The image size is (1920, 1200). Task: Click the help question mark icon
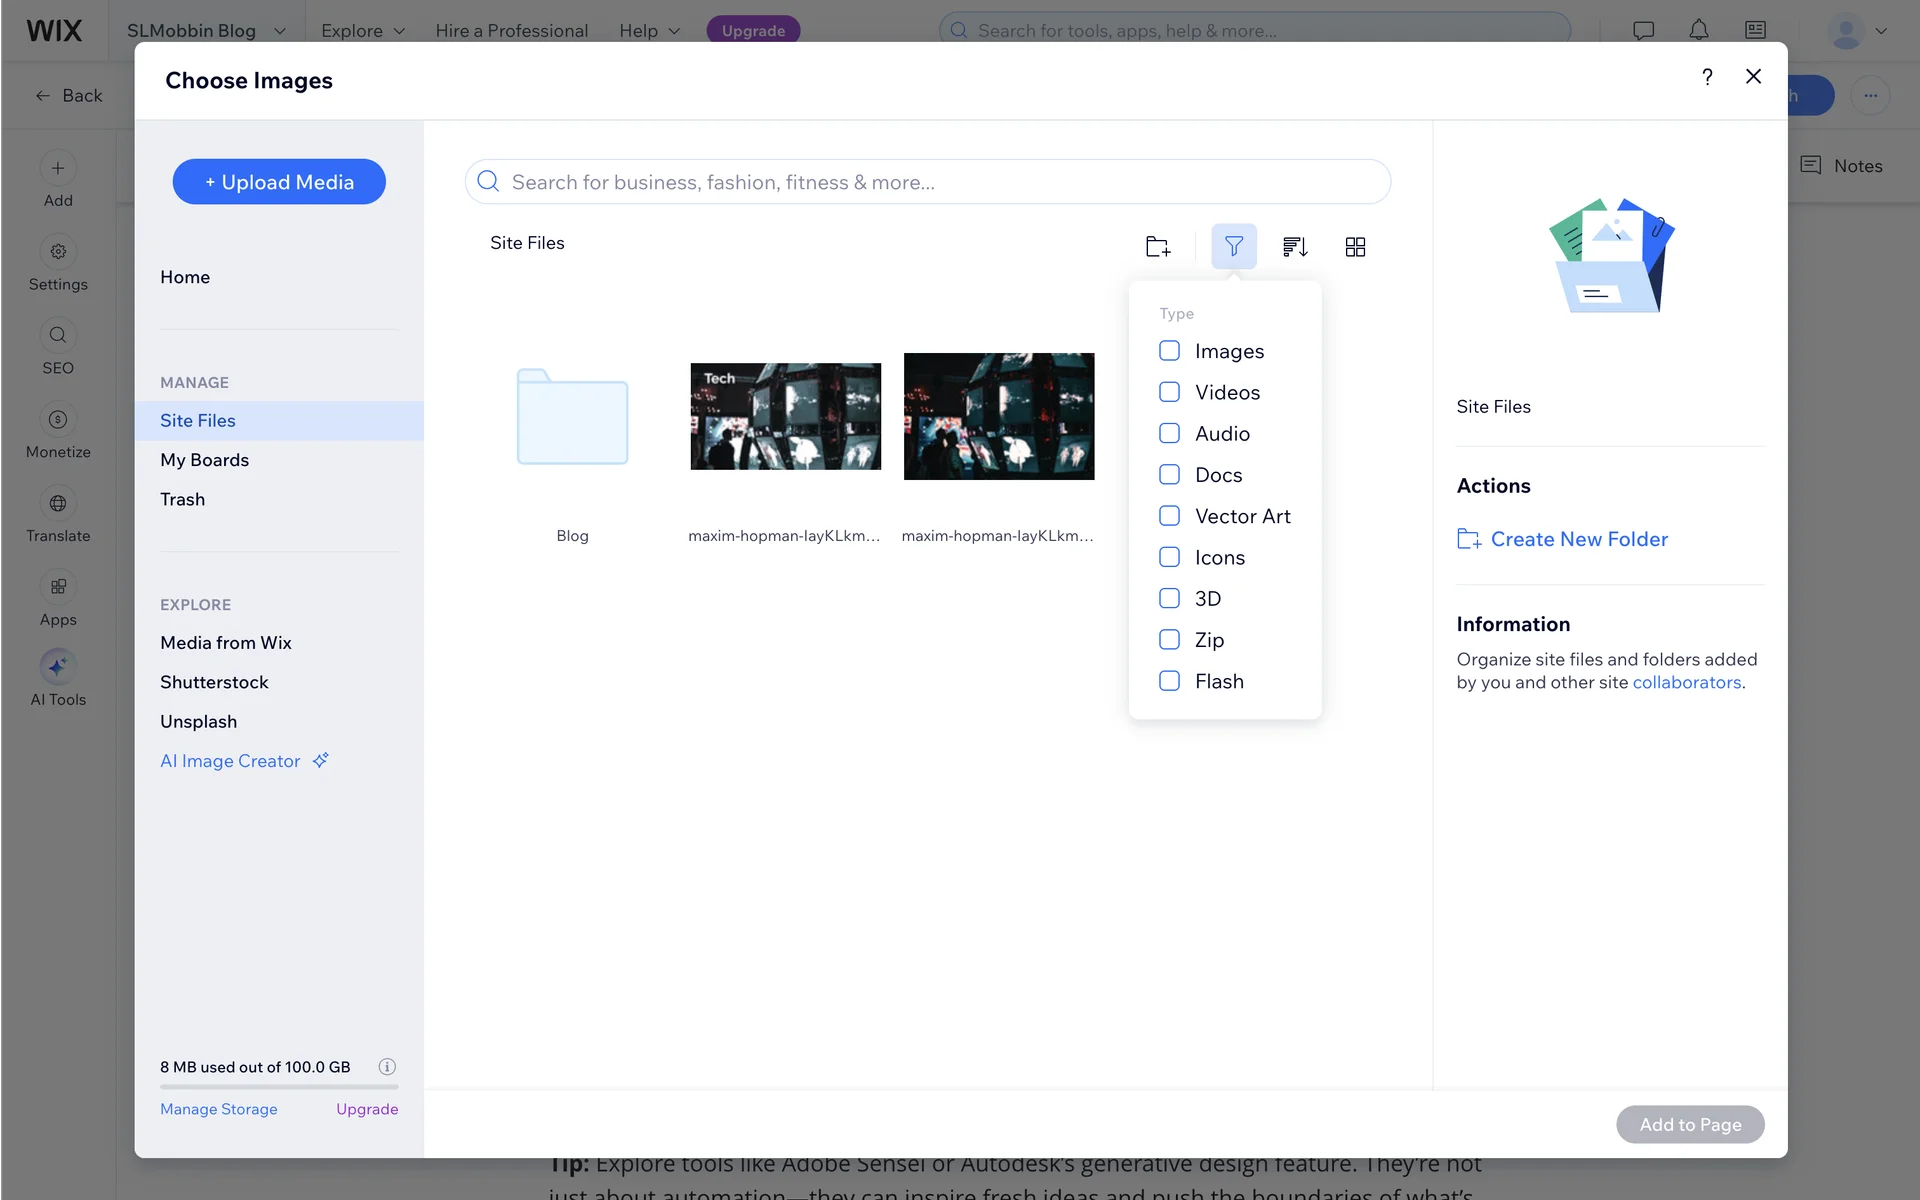coord(1707,77)
